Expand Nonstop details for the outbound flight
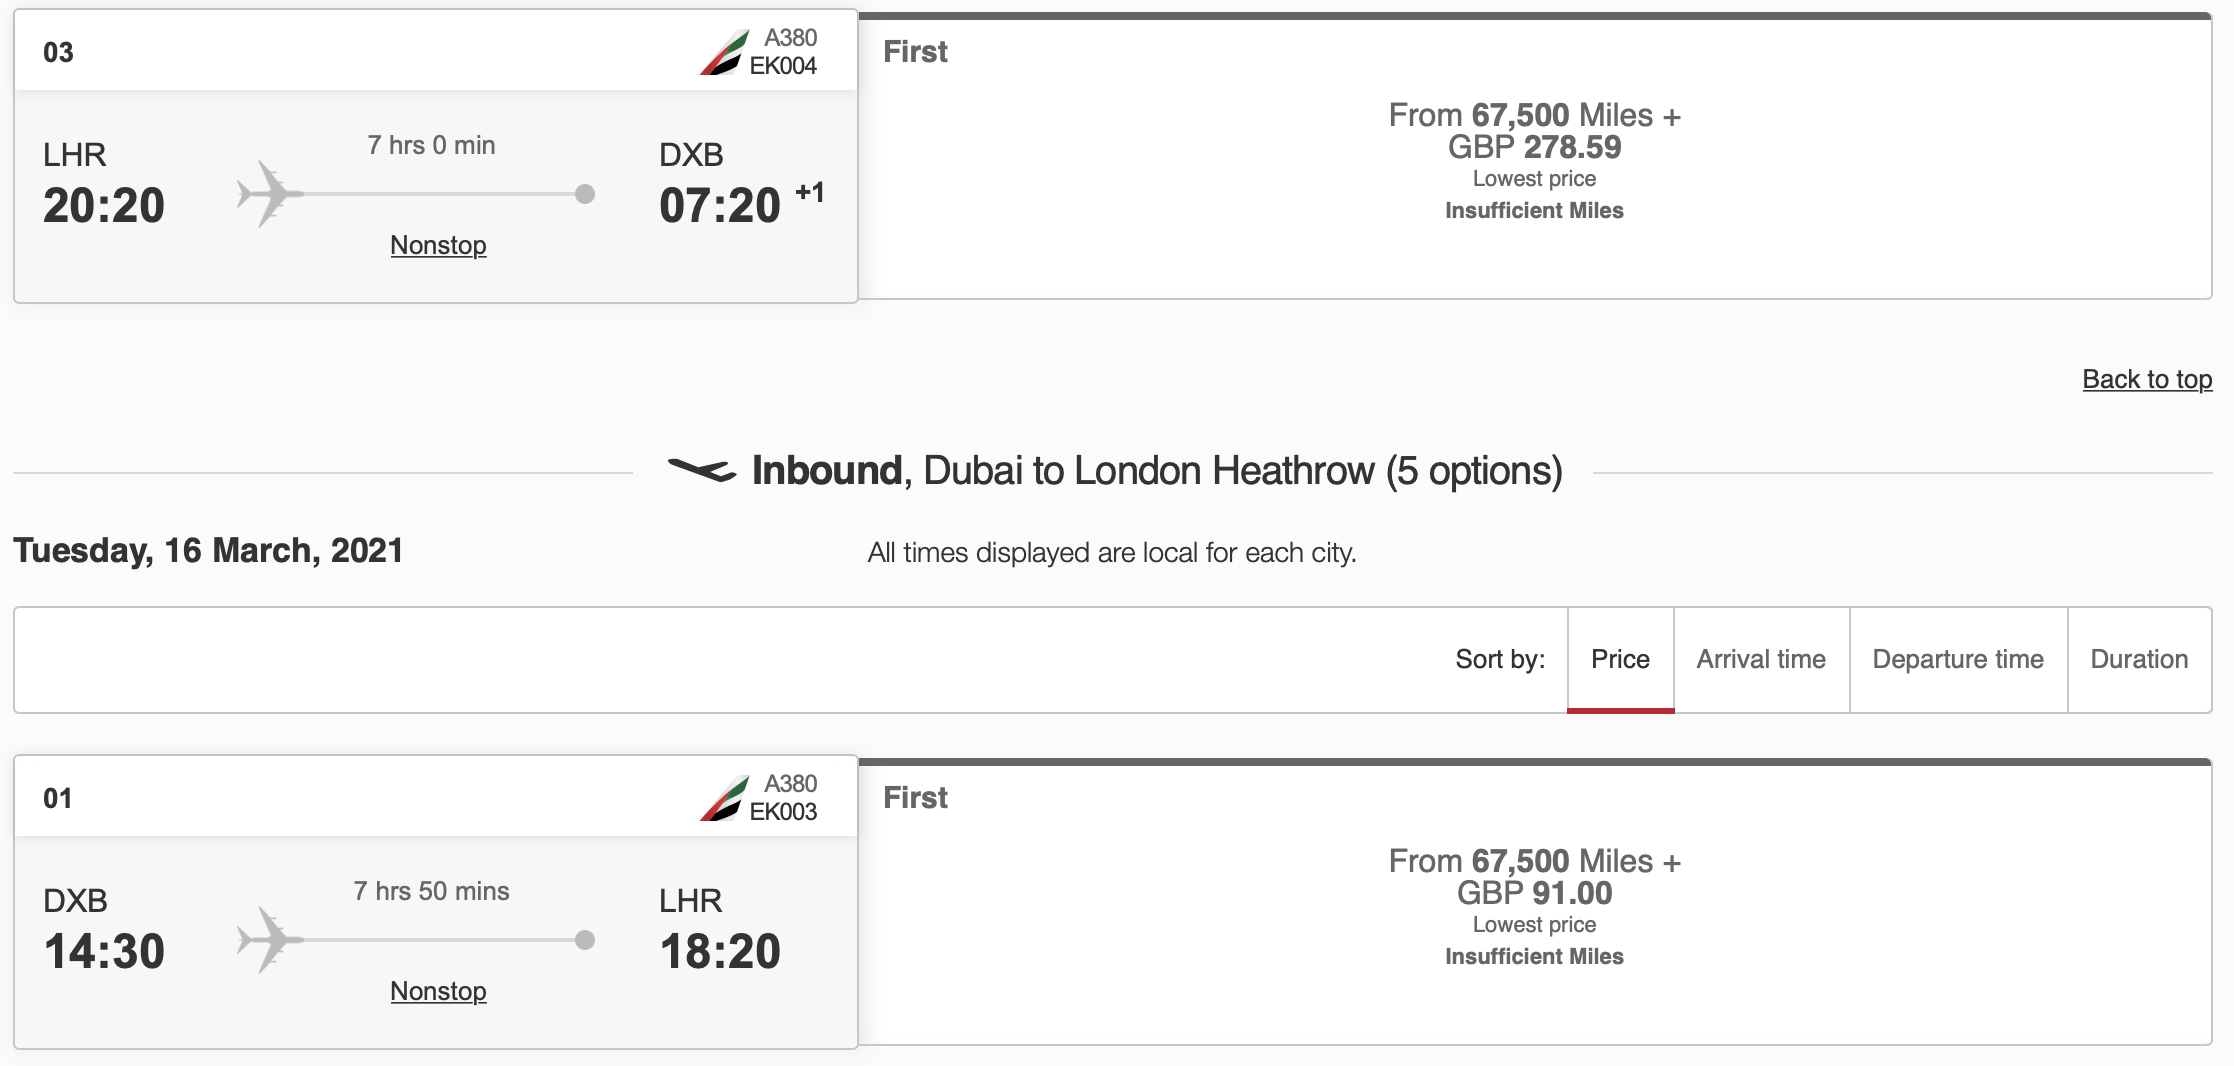 tap(437, 244)
